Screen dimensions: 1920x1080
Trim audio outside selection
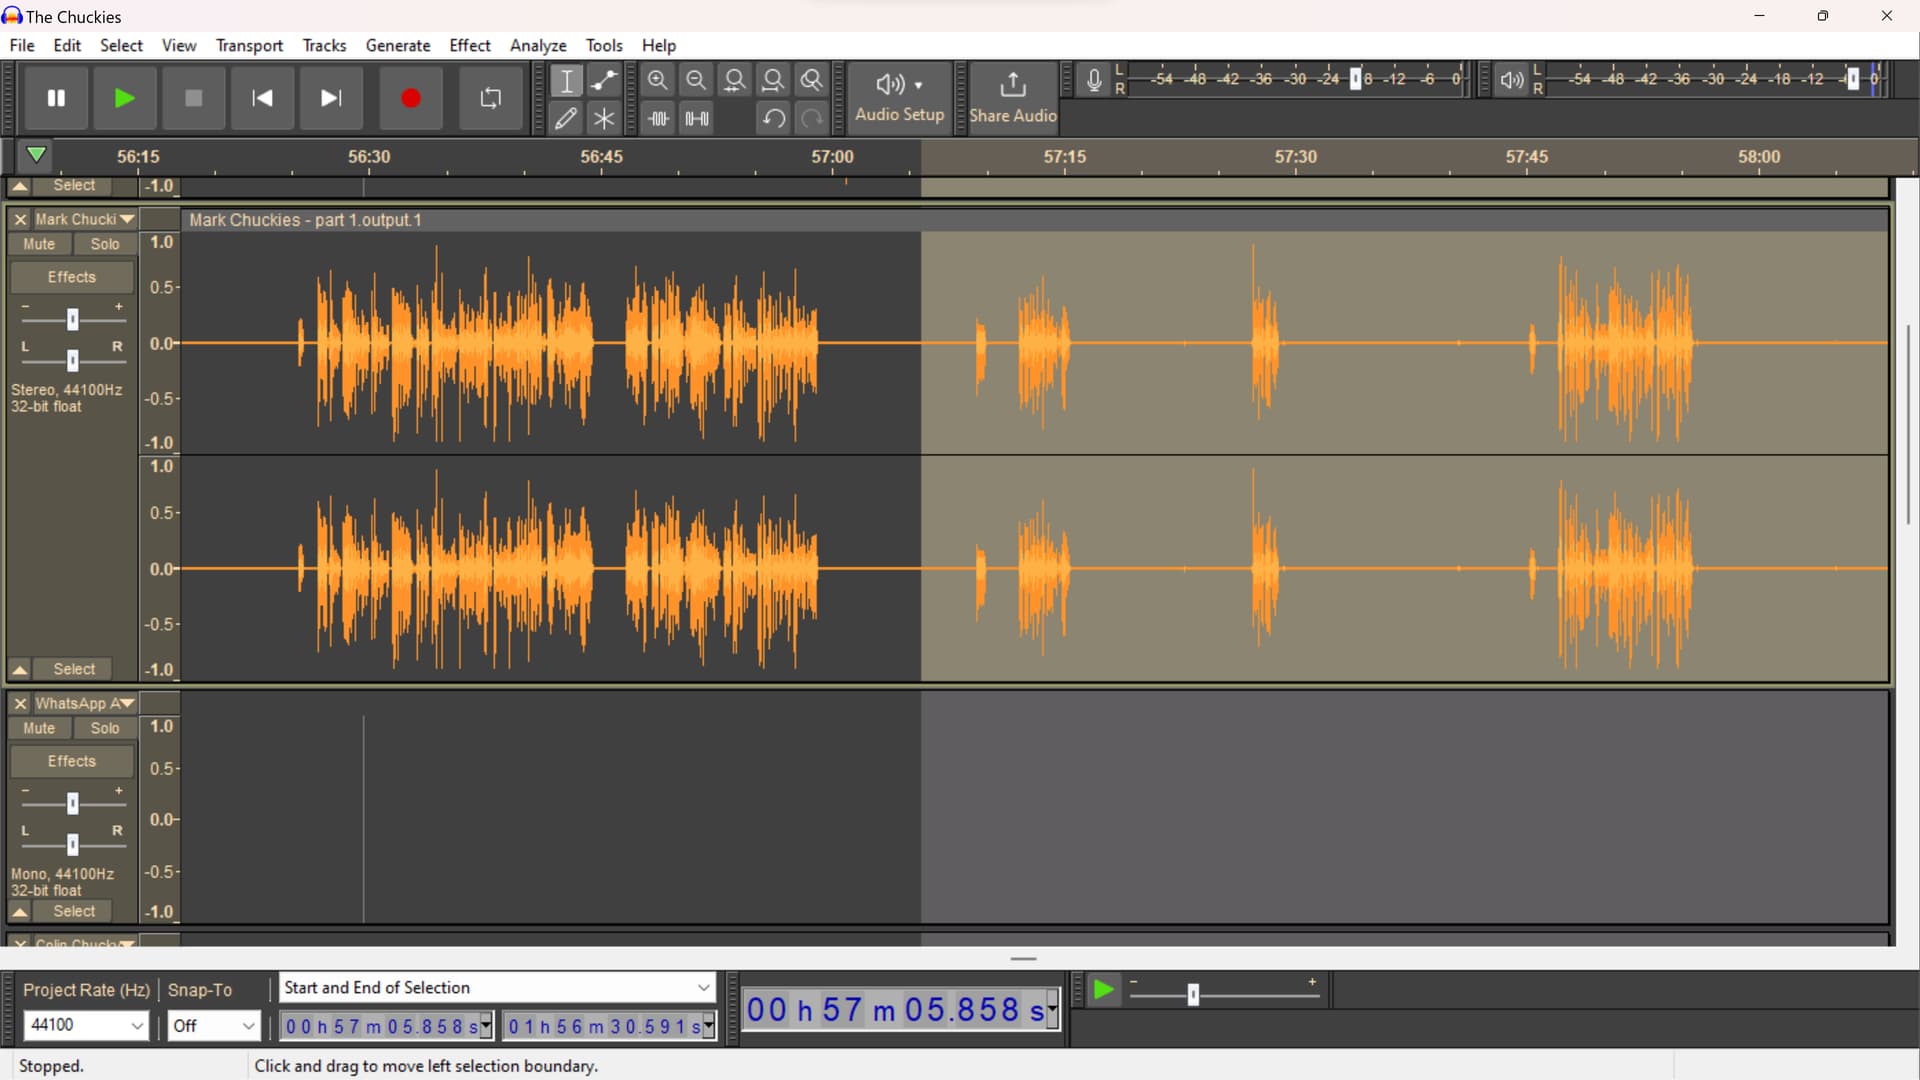click(x=658, y=118)
